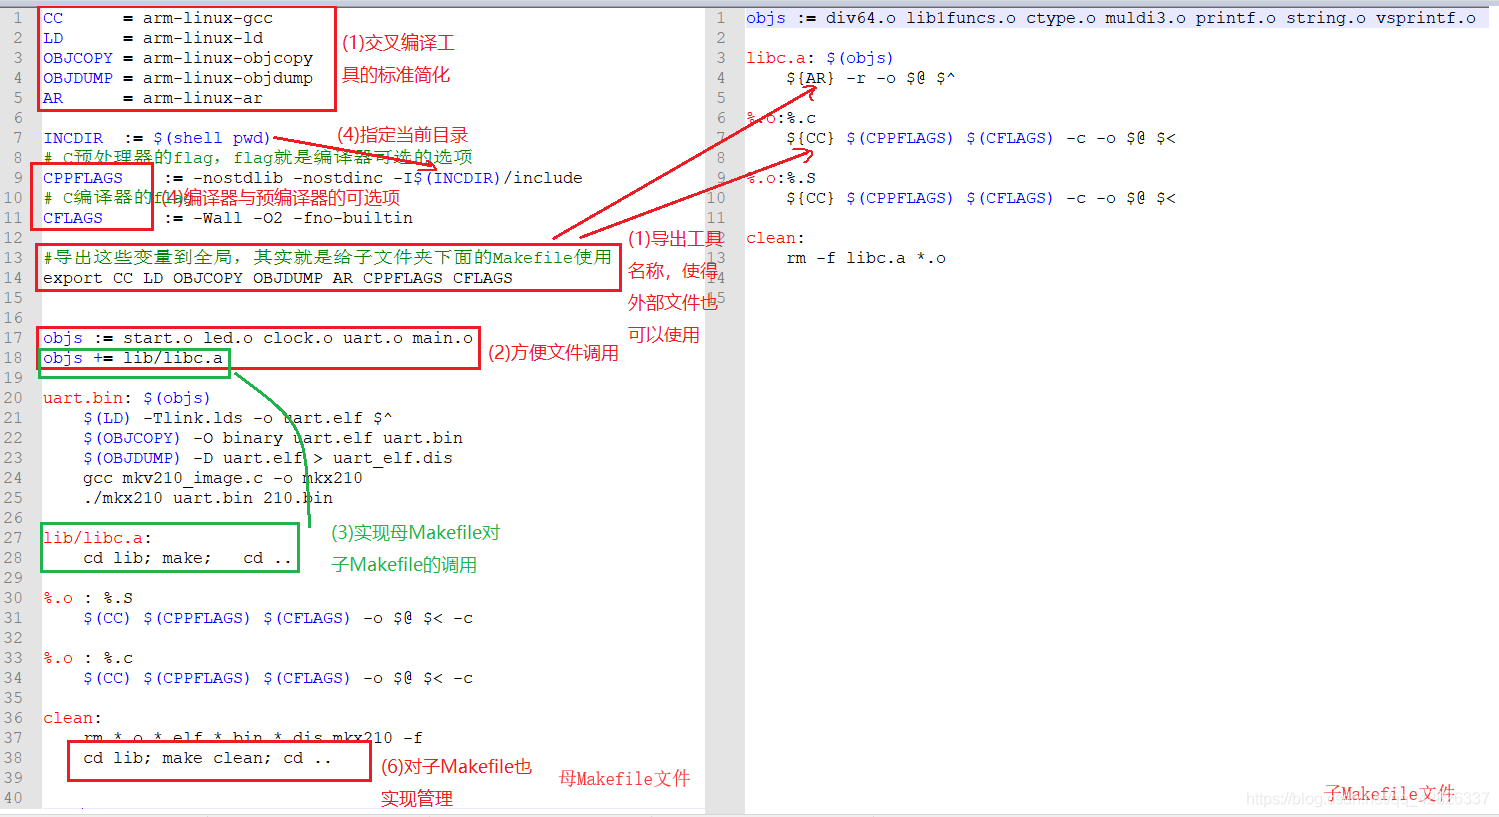Click the line 'LD = arm-linux-ld'

153,38
